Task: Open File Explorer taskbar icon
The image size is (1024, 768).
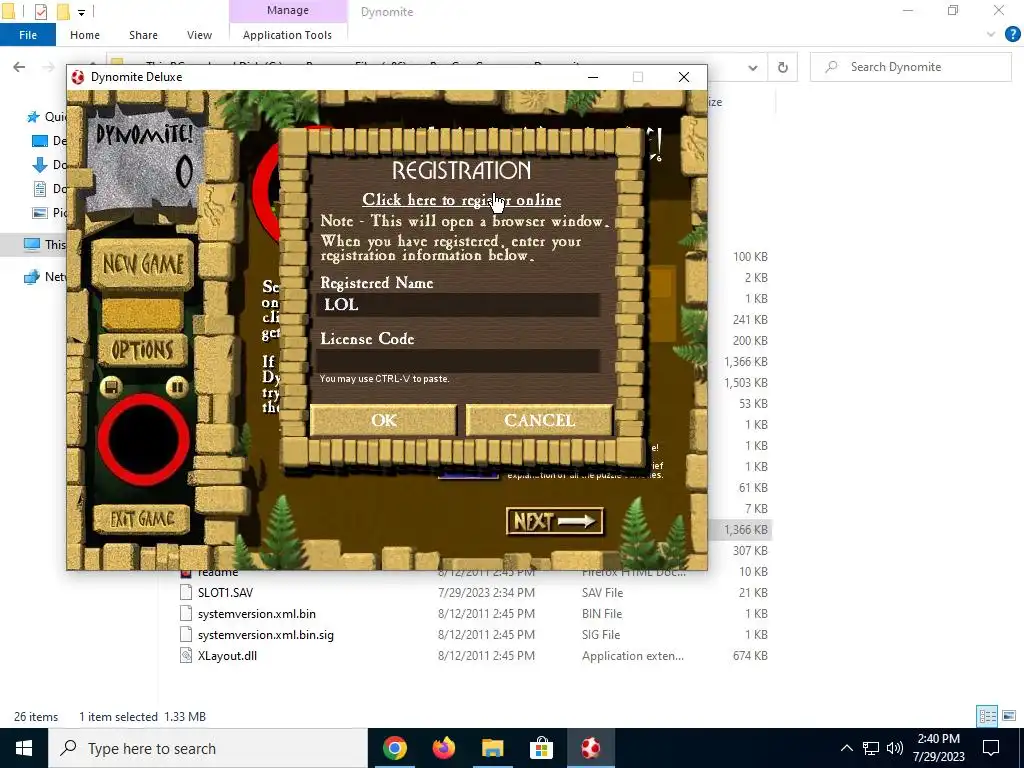Action: (x=493, y=748)
